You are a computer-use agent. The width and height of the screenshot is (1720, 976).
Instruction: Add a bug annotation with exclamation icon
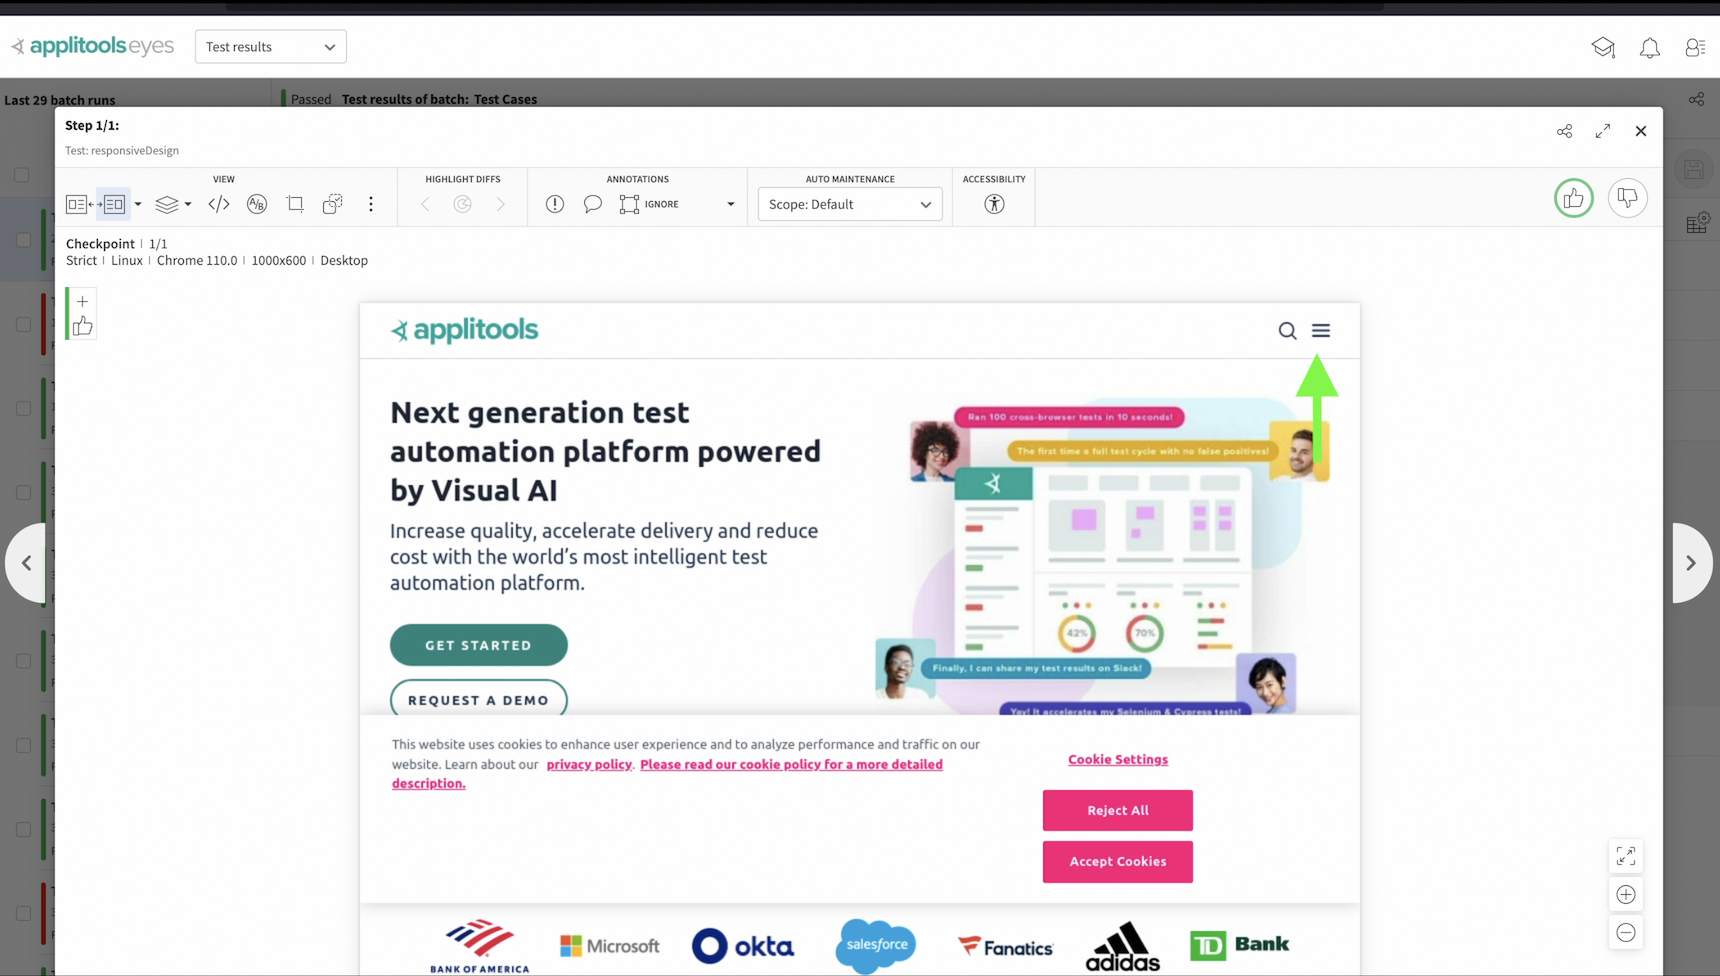[x=555, y=204]
